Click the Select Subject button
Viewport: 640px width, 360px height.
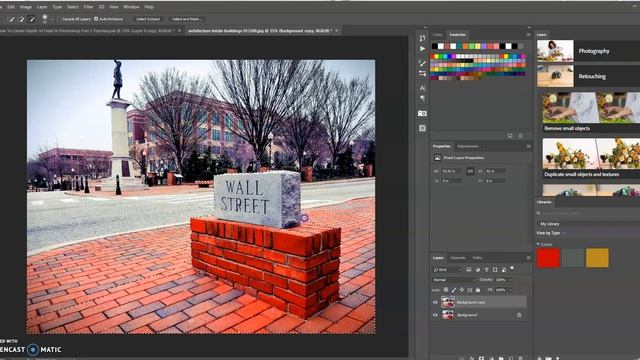[x=148, y=19]
